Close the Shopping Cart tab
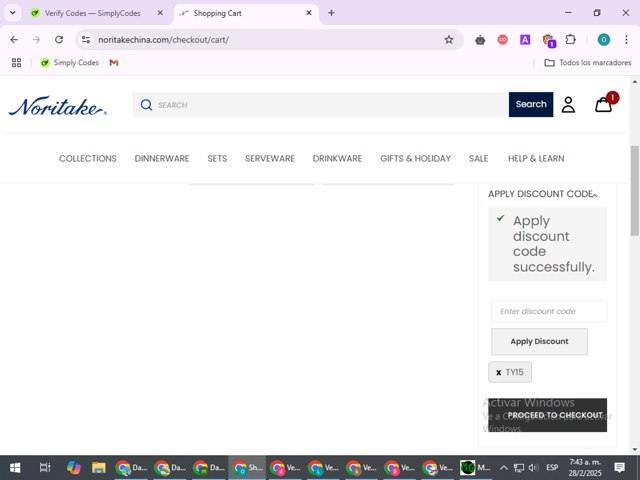Screen dimensions: 640x480 coord(309,13)
